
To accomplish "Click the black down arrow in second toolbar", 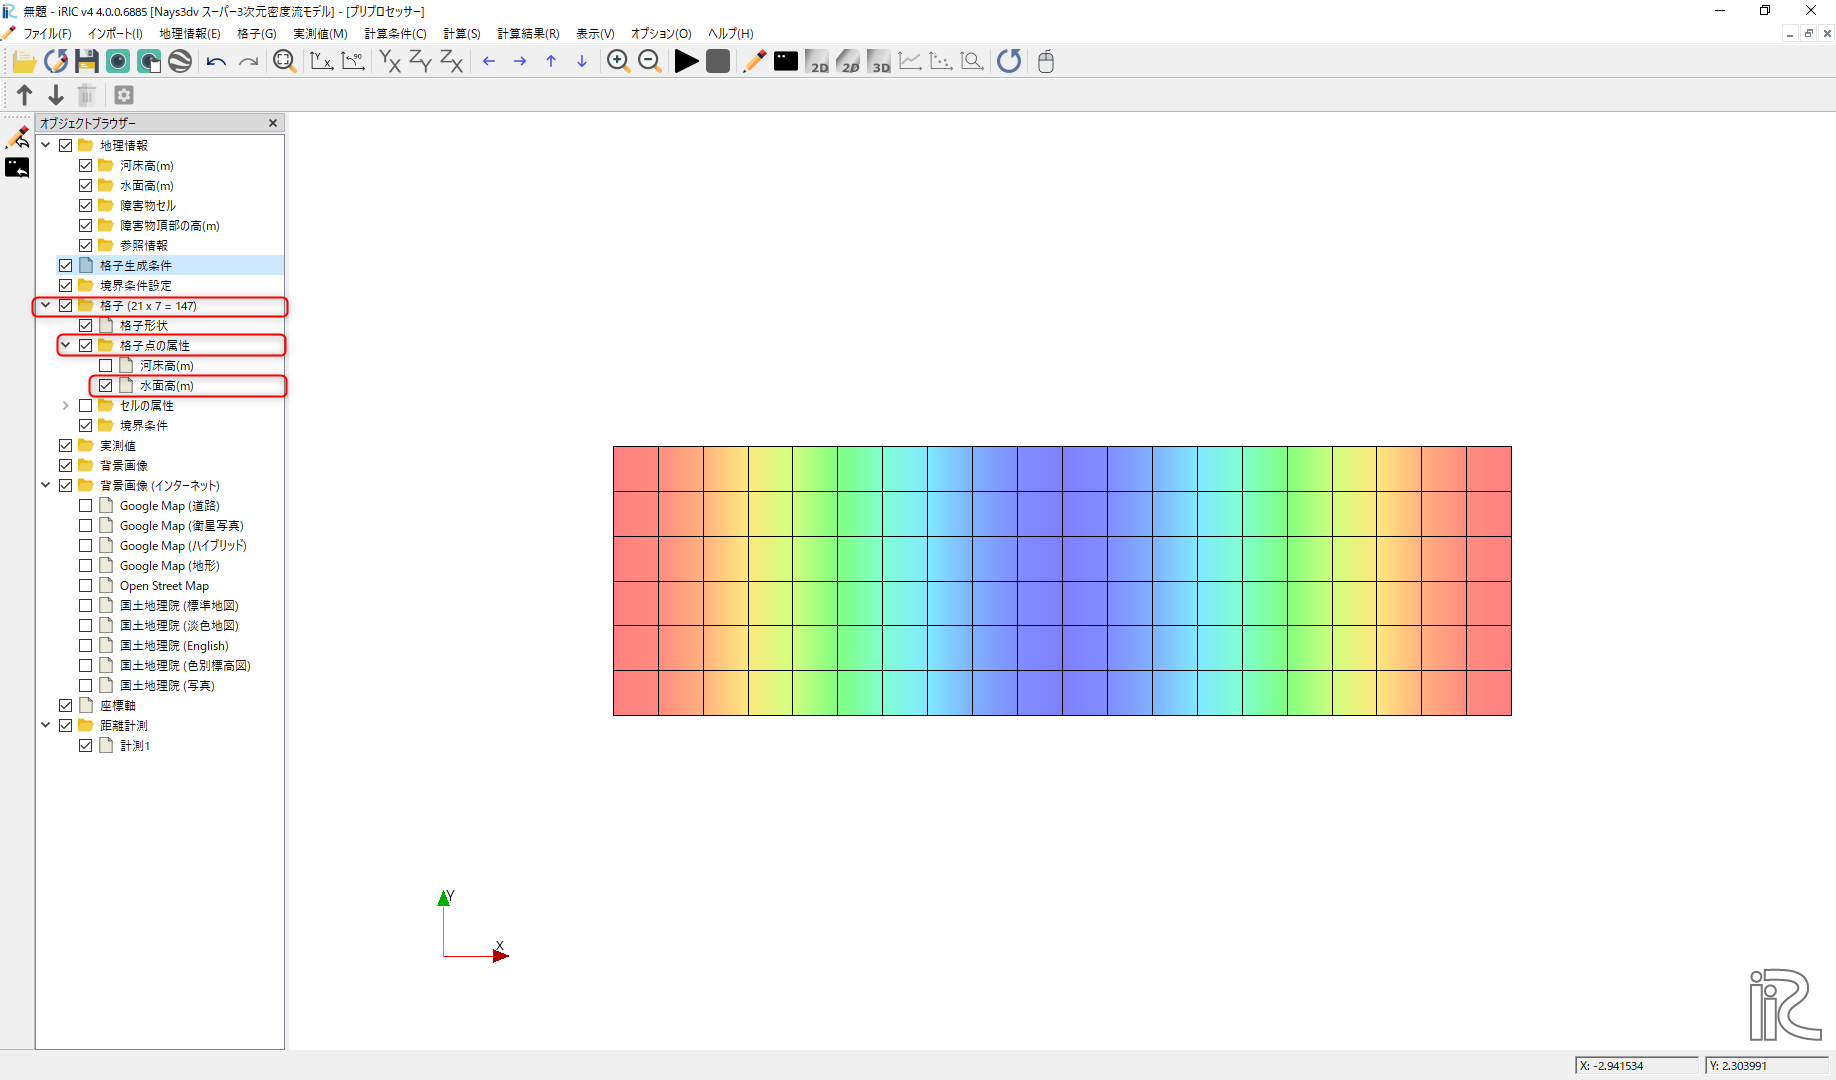I will (x=56, y=95).
